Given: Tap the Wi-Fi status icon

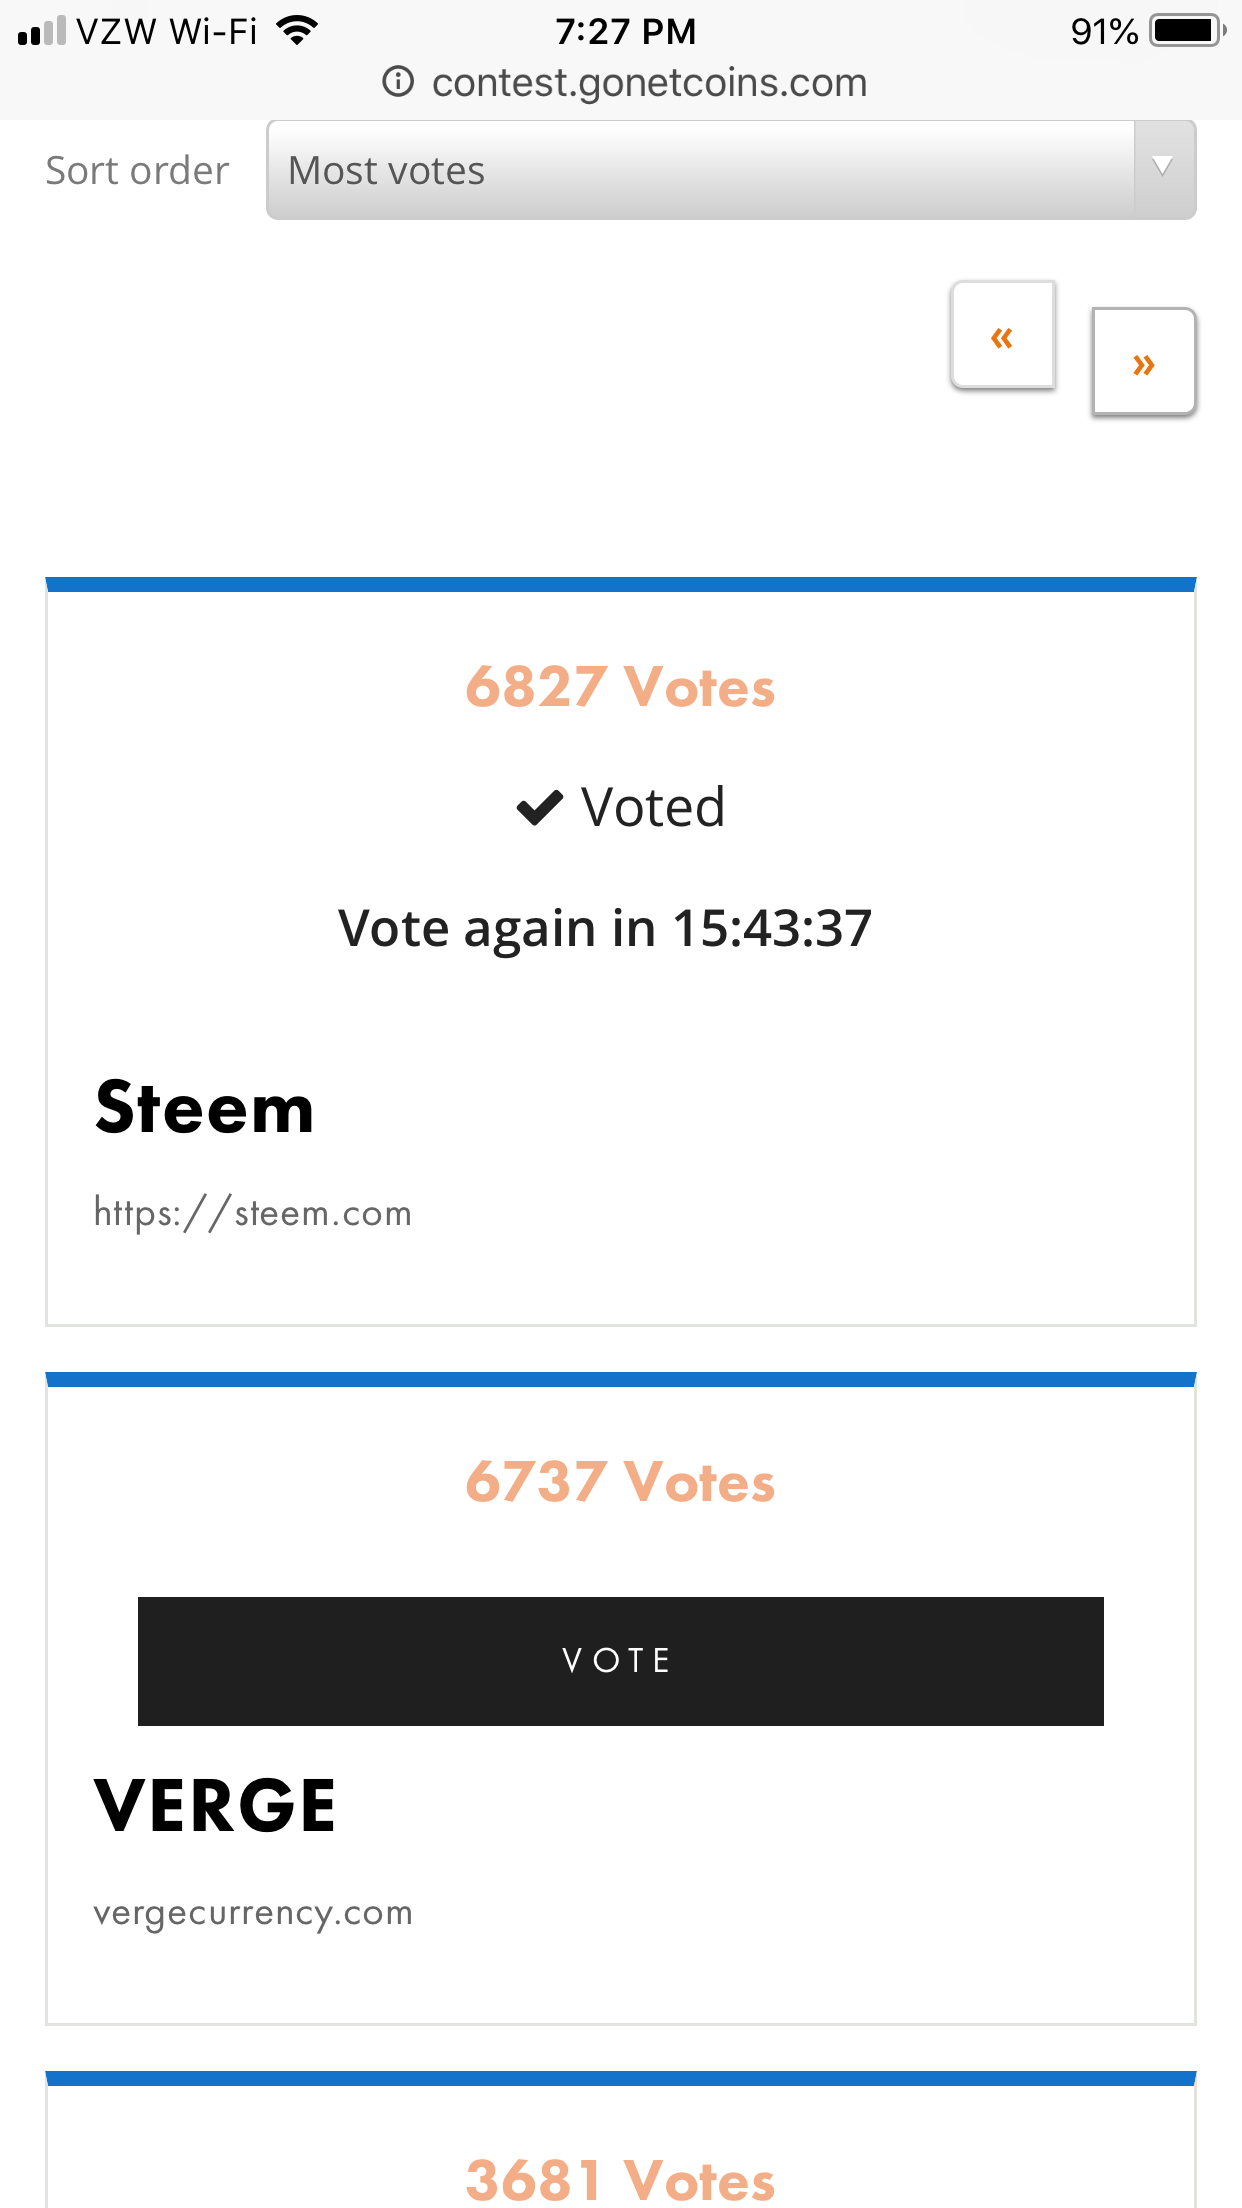Looking at the screenshot, I should pos(297,31).
